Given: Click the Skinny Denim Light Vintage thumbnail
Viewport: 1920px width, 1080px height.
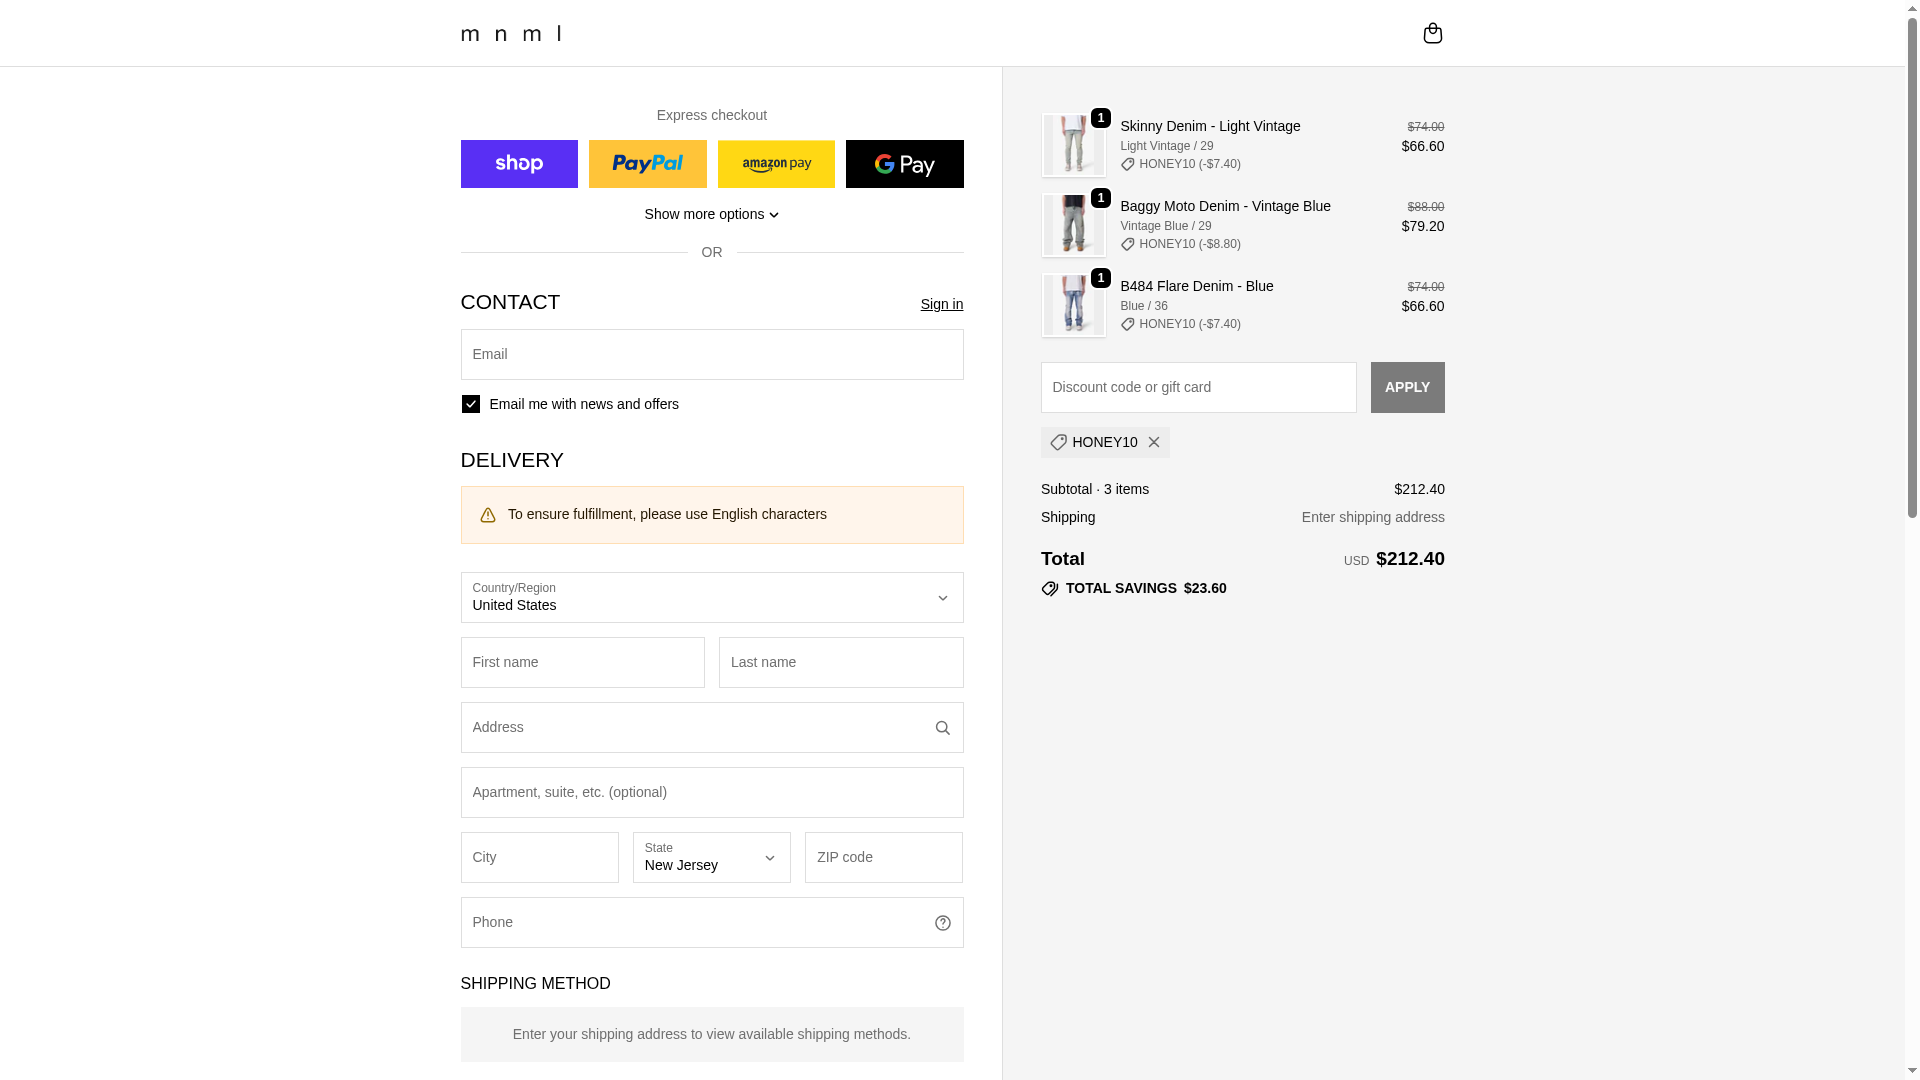Looking at the screenshot, I should [x=1073, y=146].
